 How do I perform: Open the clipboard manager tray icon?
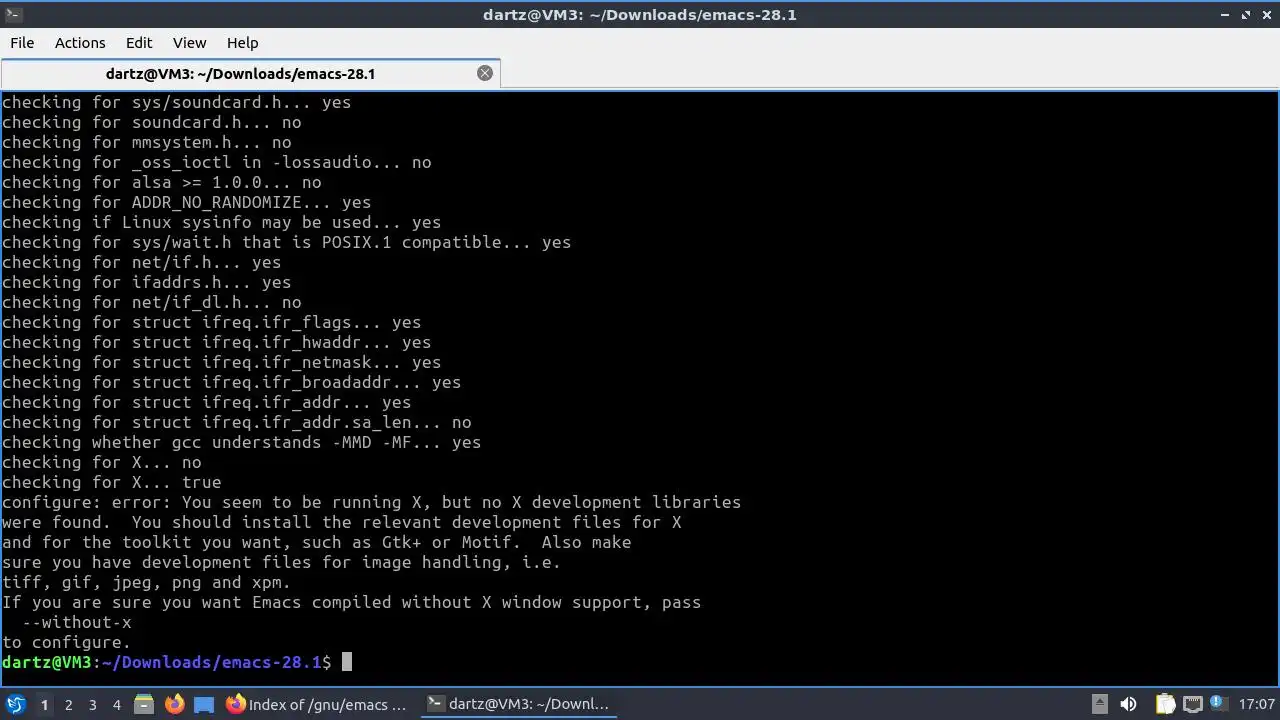point(1165,704)
